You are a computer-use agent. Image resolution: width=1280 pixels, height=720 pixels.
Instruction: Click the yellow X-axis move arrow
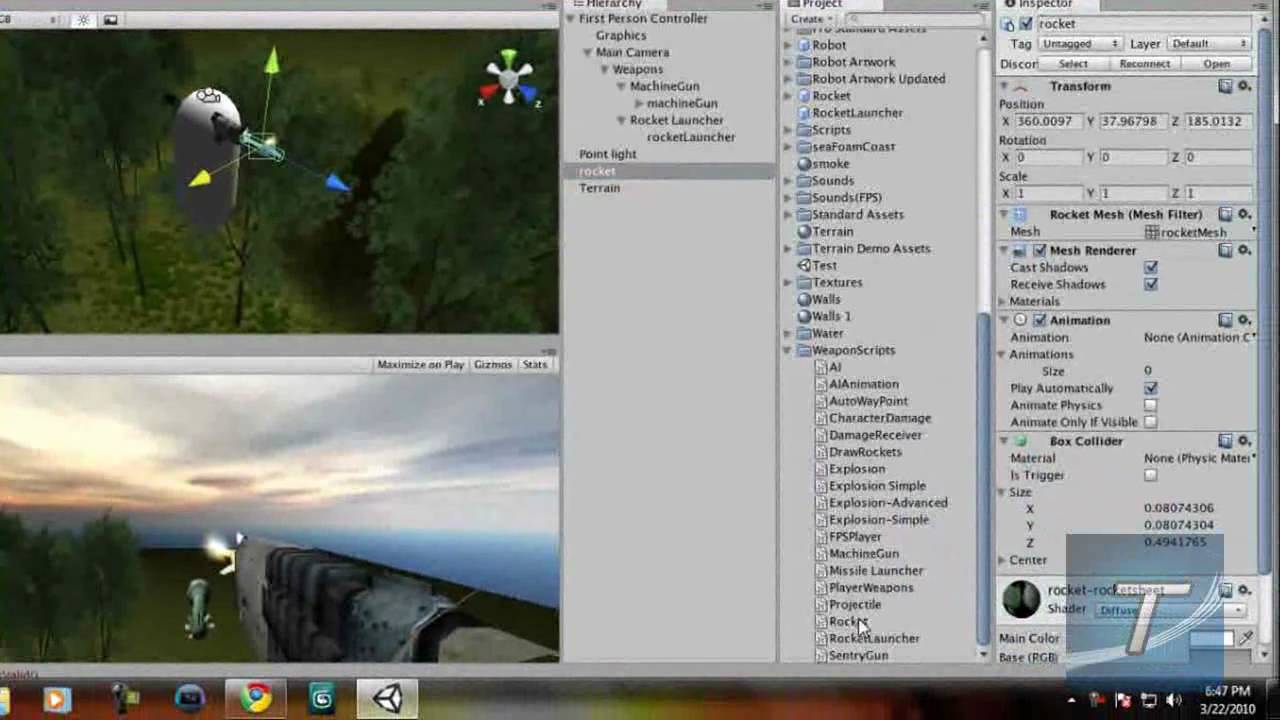(200, 178)
